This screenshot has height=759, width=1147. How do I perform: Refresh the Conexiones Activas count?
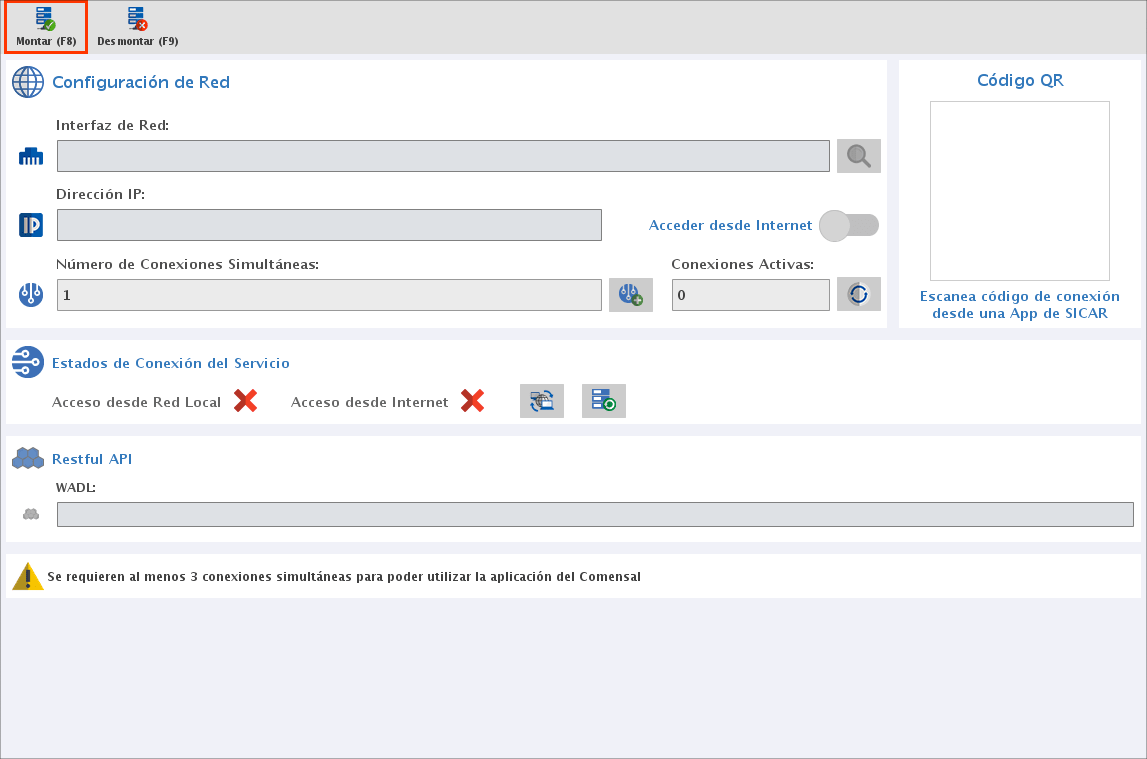pyautogui.click(x=858, y=295)
